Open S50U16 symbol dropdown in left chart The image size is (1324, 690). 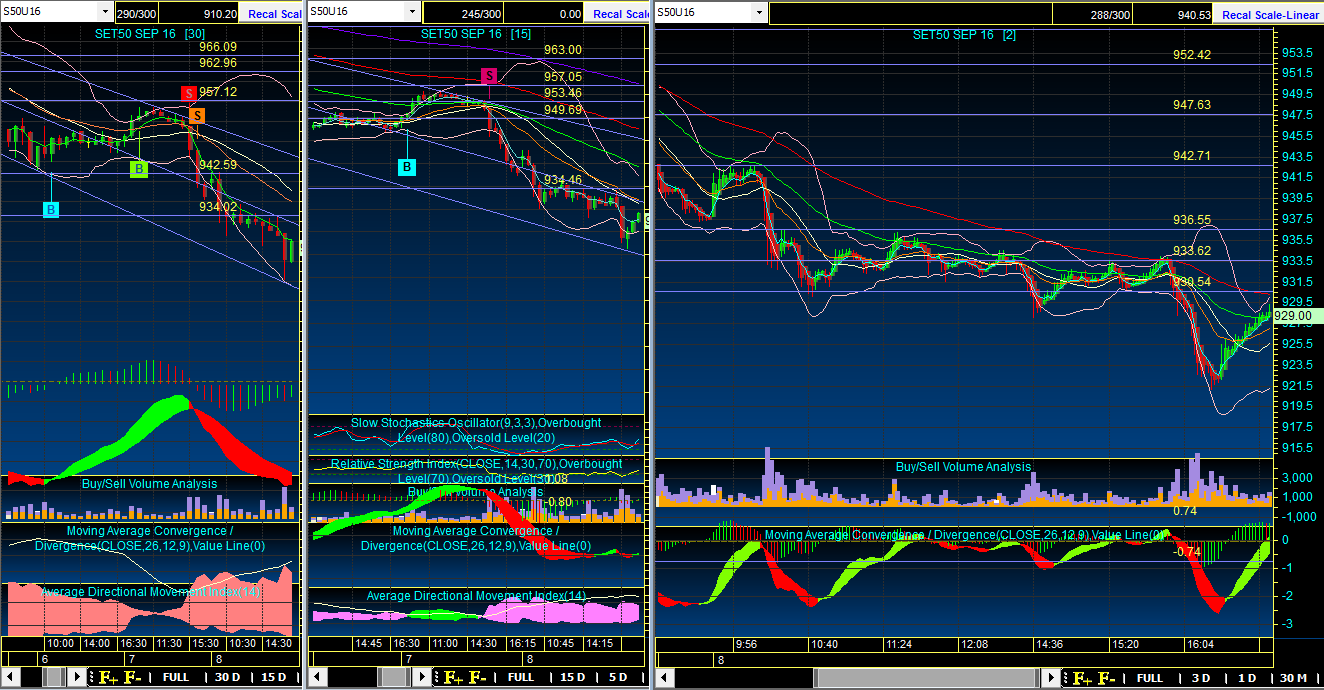tap(106, 13)
